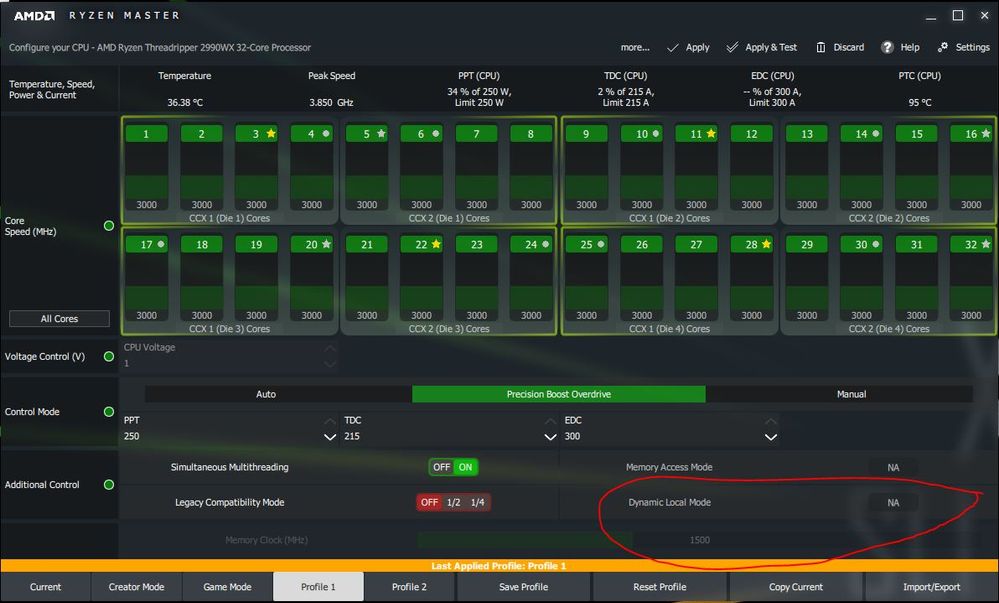Screen dimensions: 999x603
Task: Decrease TDC value with down chevron
Action: [x=550, y=437]
